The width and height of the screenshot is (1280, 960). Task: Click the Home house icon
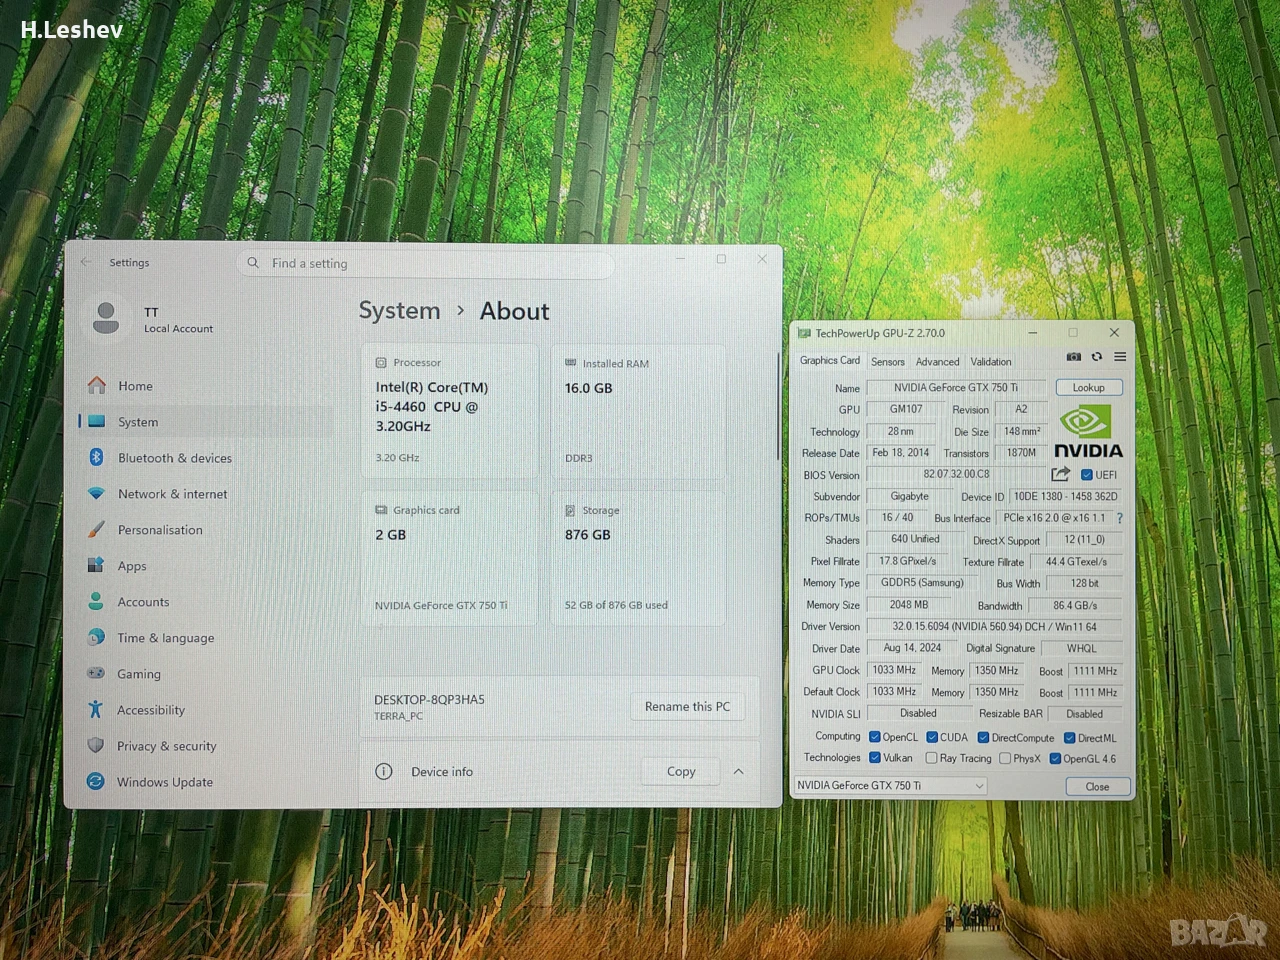coord(97,385)
